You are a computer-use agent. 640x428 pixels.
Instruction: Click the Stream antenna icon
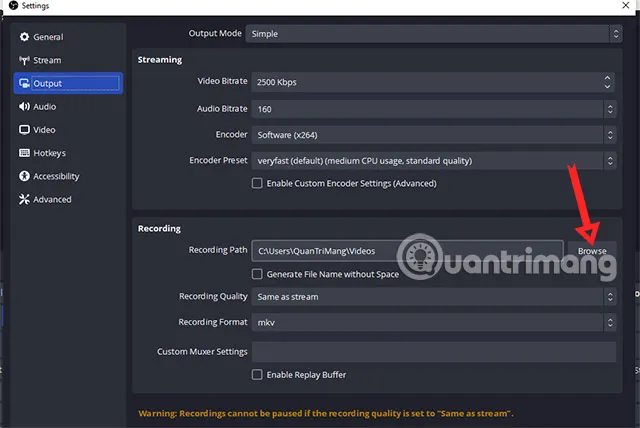click(x=25, y=60)
